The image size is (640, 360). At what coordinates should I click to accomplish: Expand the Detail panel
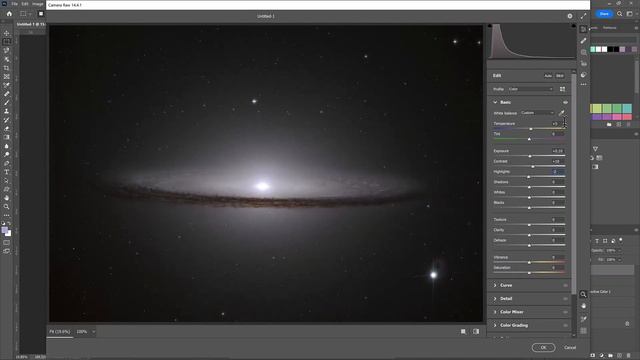point(495,299)
